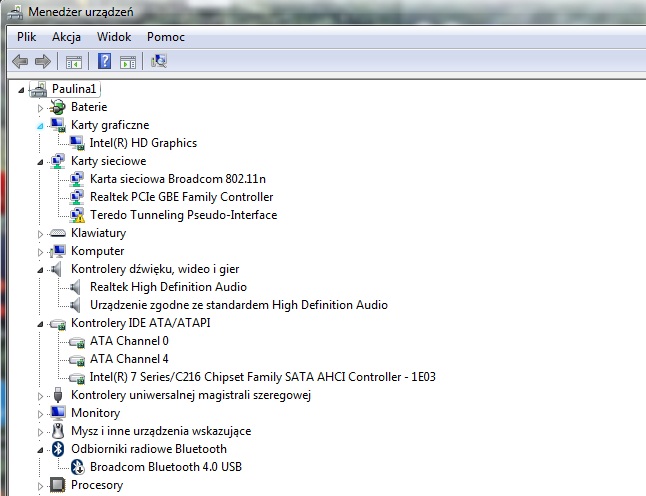Select the Paulina1 computer icon
Screen dimensions: 646x496
pyautogui.click(x=38, y=89)
